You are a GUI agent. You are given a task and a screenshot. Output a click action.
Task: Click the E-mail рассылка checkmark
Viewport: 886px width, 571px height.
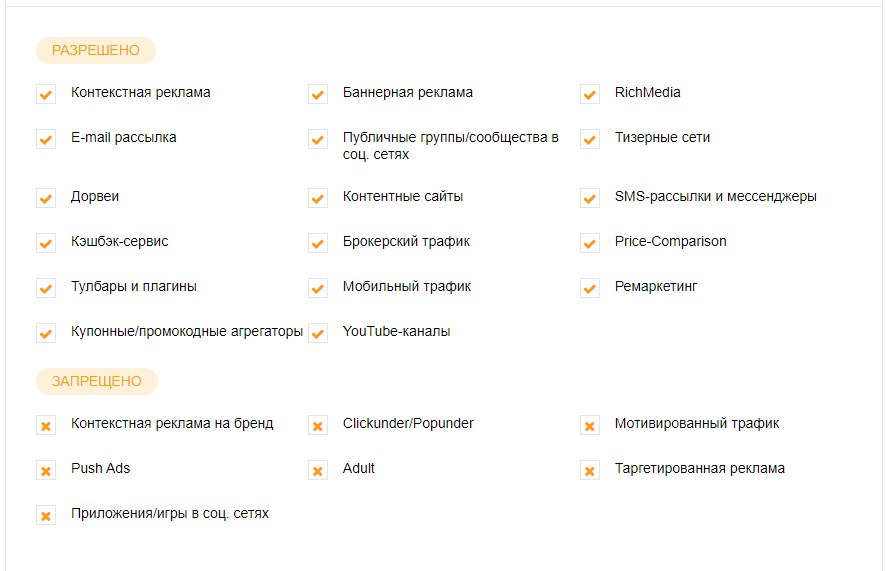(46, 139)
